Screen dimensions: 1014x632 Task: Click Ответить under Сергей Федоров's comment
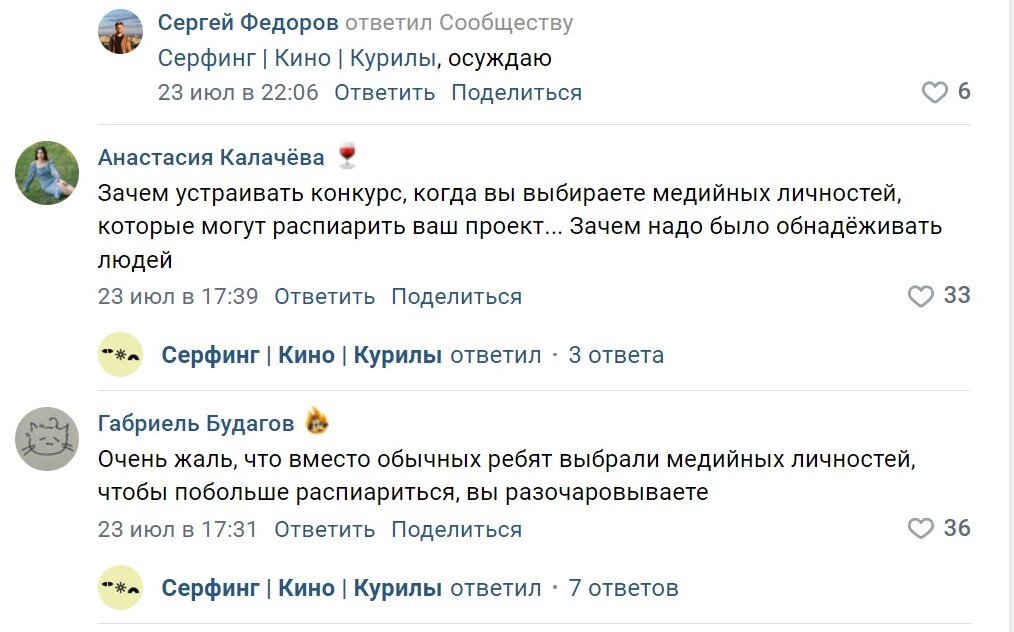[383, 92]
